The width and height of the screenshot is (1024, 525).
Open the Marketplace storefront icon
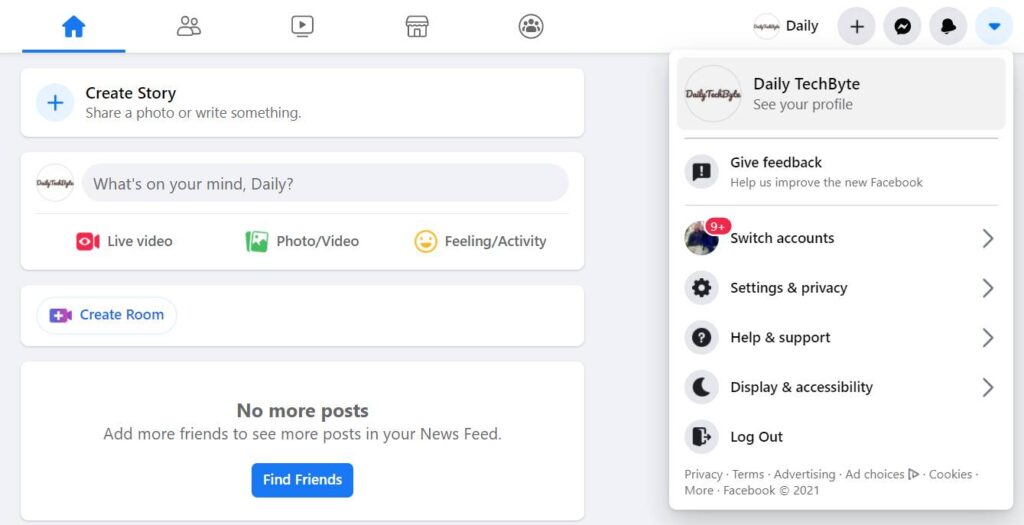click(x=417, y=27)
